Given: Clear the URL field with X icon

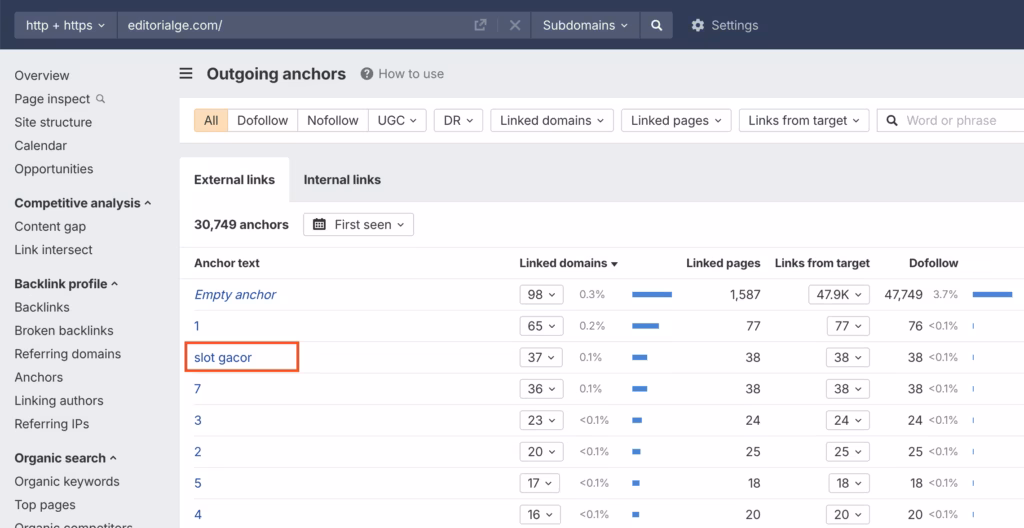Looking at the screenshot, I should pos(515,25).
